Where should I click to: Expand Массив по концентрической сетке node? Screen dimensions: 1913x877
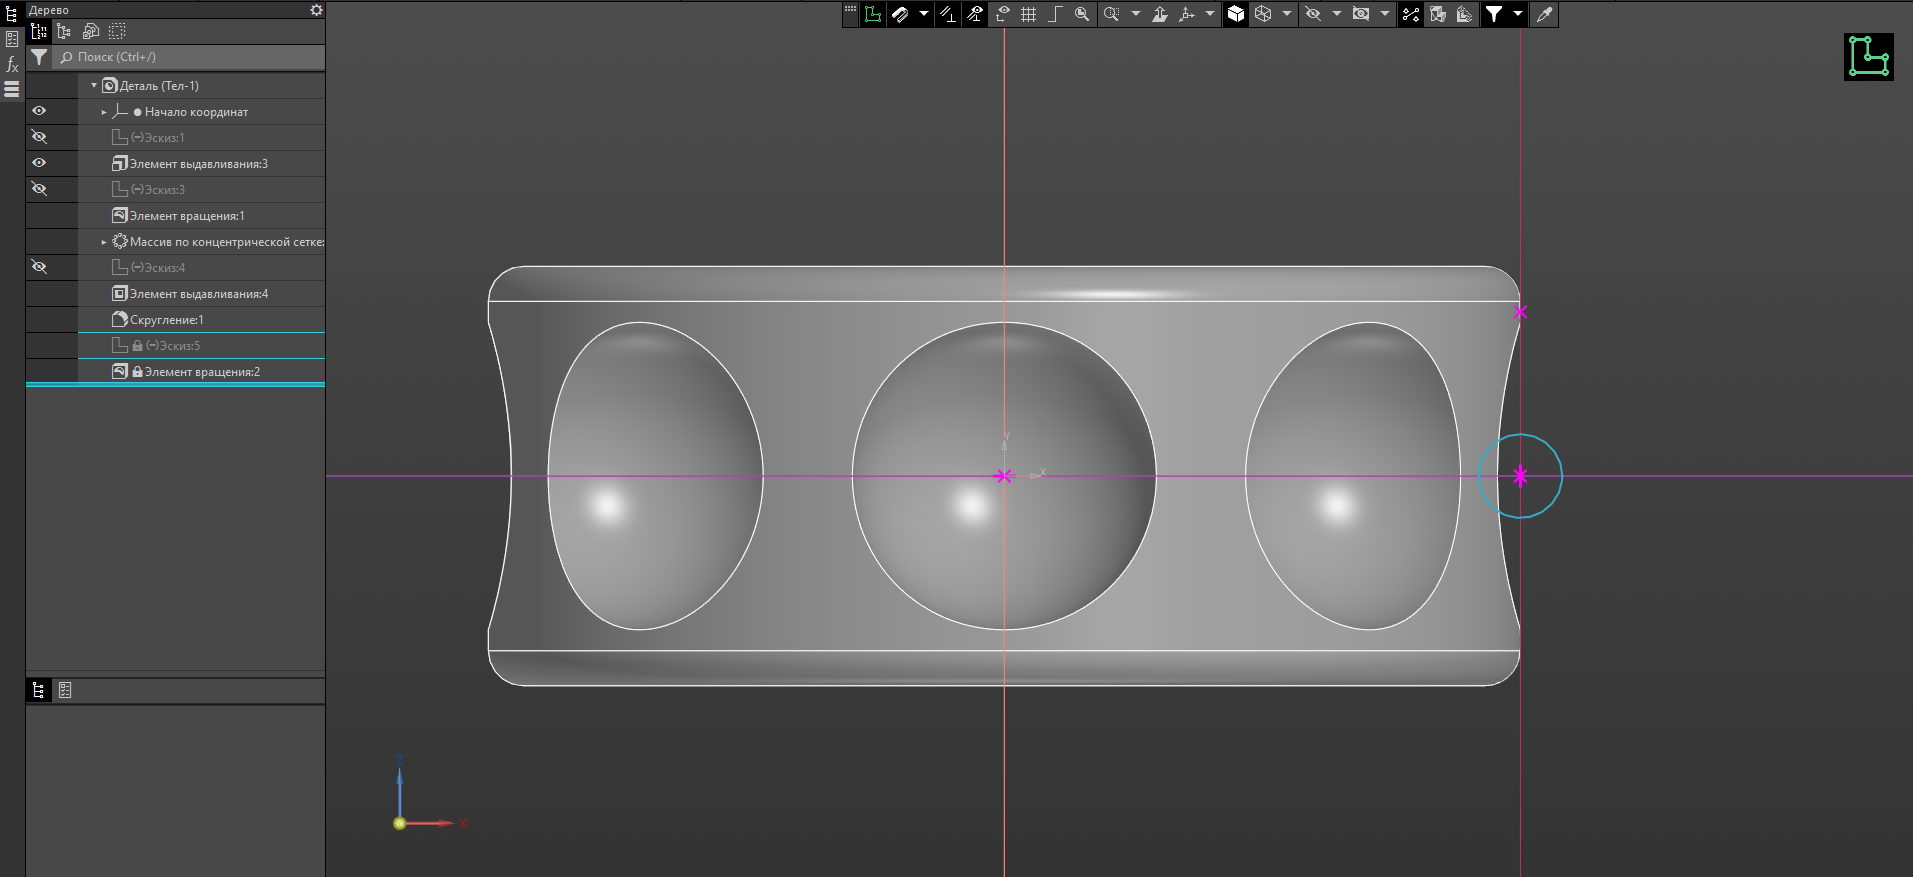(104, 242)
